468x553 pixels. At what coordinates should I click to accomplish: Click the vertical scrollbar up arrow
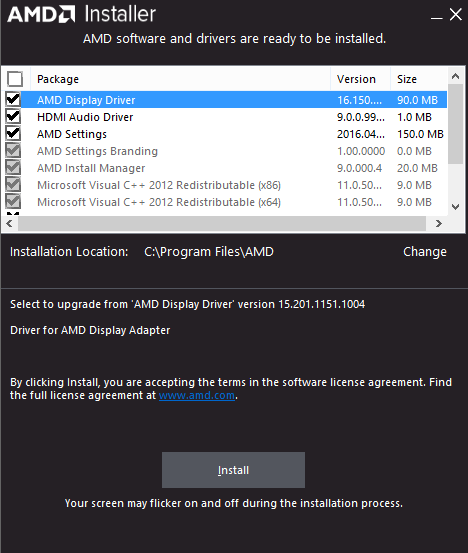455,76
